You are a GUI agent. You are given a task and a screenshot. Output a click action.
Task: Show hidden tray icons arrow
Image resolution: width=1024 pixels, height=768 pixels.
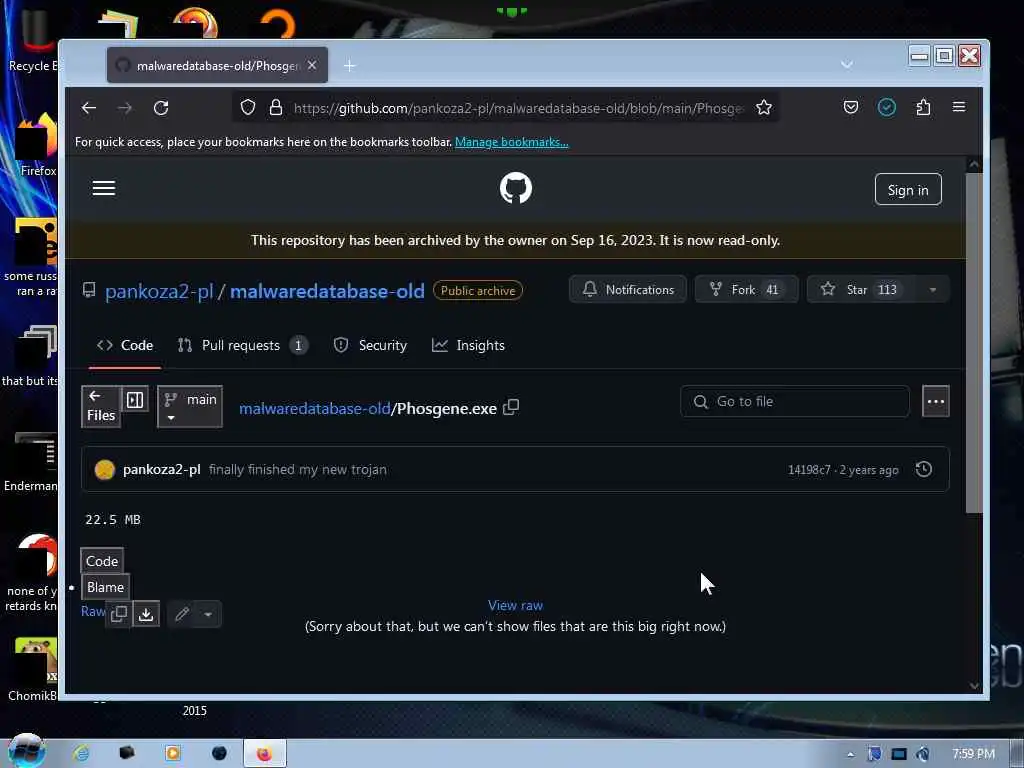tap(850, 754)
